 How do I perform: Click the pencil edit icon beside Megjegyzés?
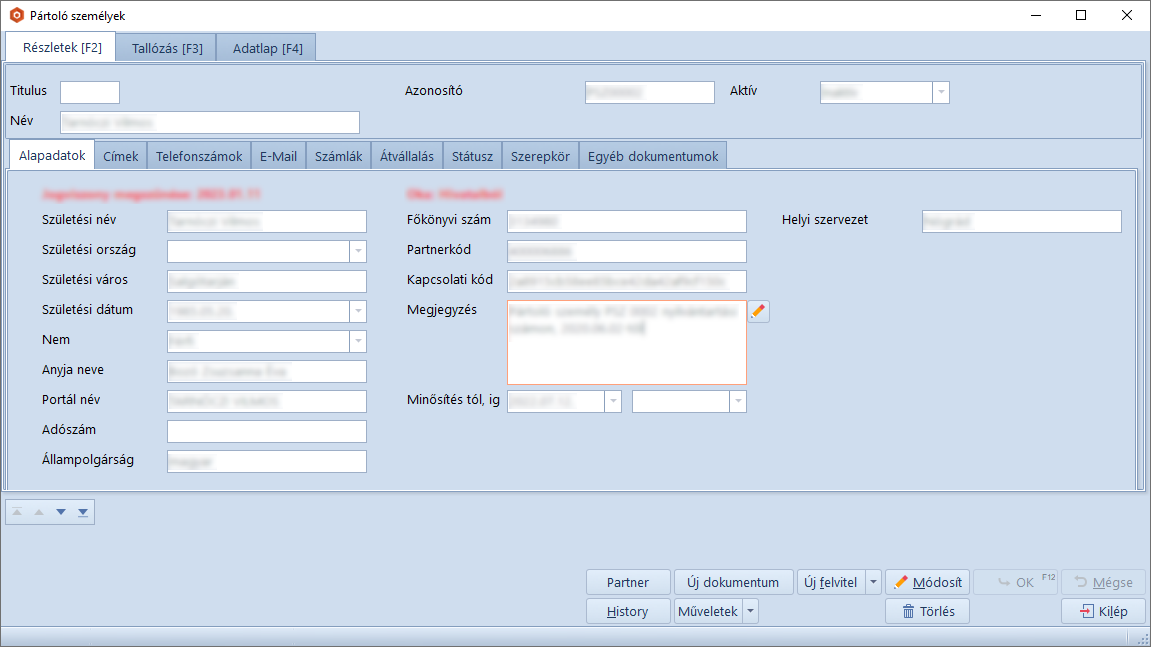[x=759, y=312]
